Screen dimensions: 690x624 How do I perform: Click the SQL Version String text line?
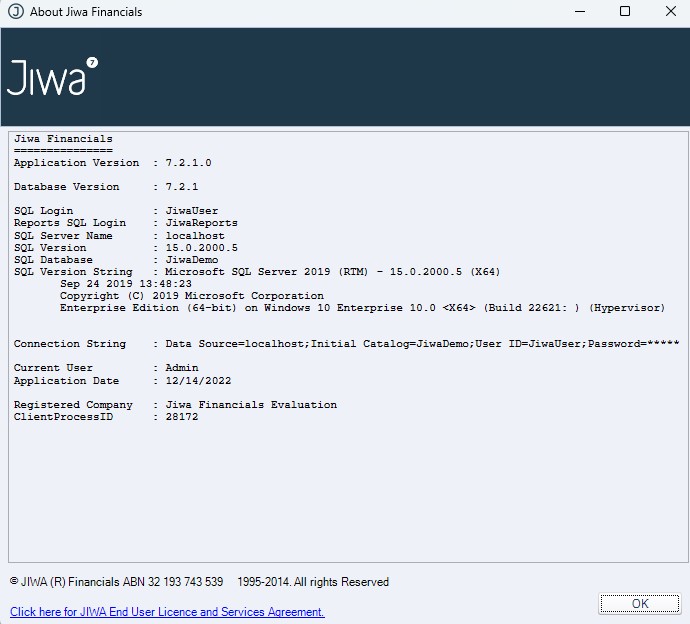256,272
